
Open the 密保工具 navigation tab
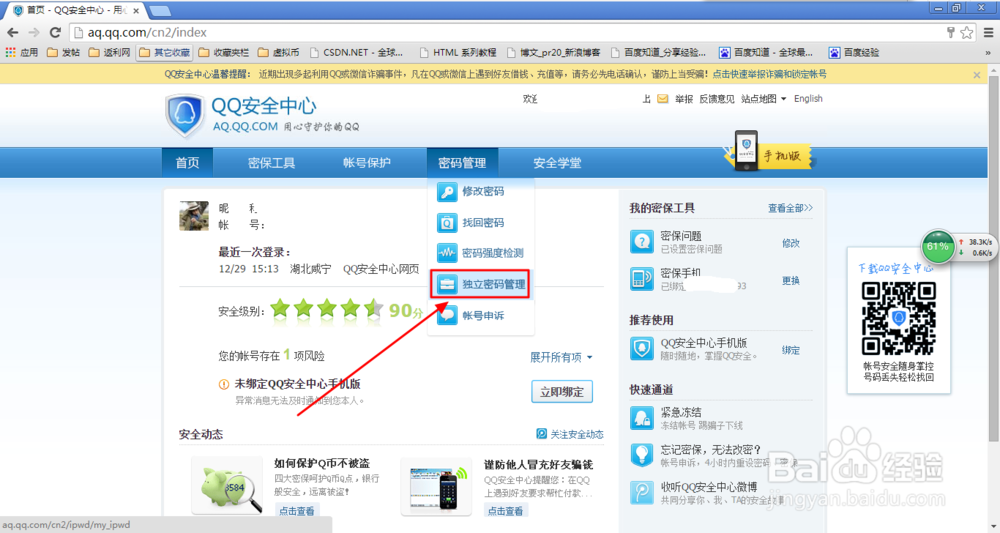pyautogui.click(x=271, y=163)
